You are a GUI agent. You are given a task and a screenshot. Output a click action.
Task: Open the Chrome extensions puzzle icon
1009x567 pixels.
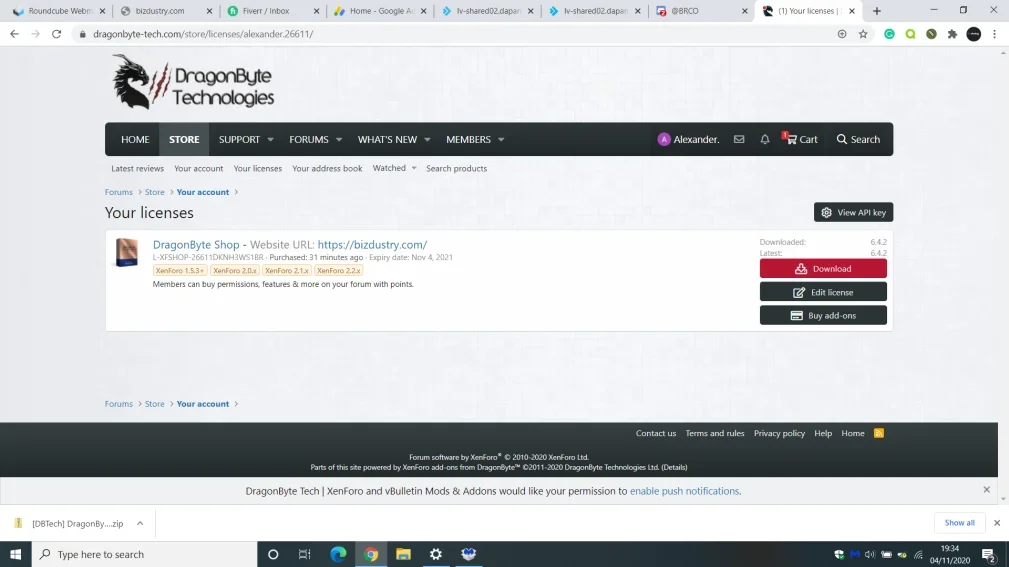pyautogui.click(x=952, y=33)
